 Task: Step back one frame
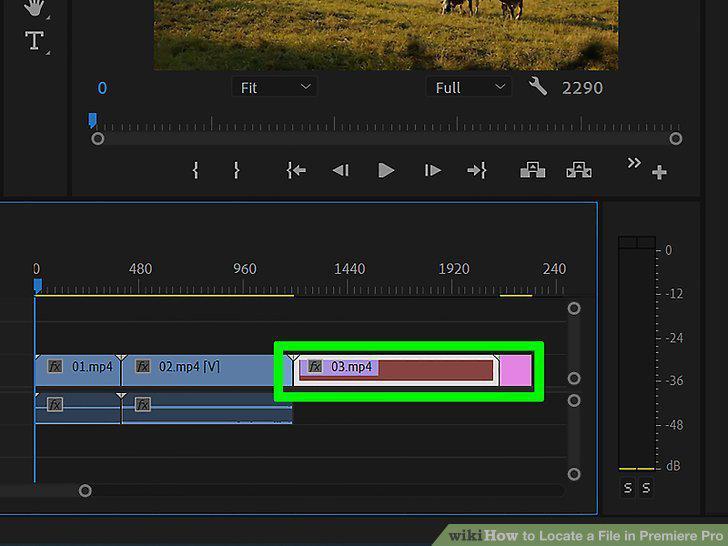coord(341,170)
